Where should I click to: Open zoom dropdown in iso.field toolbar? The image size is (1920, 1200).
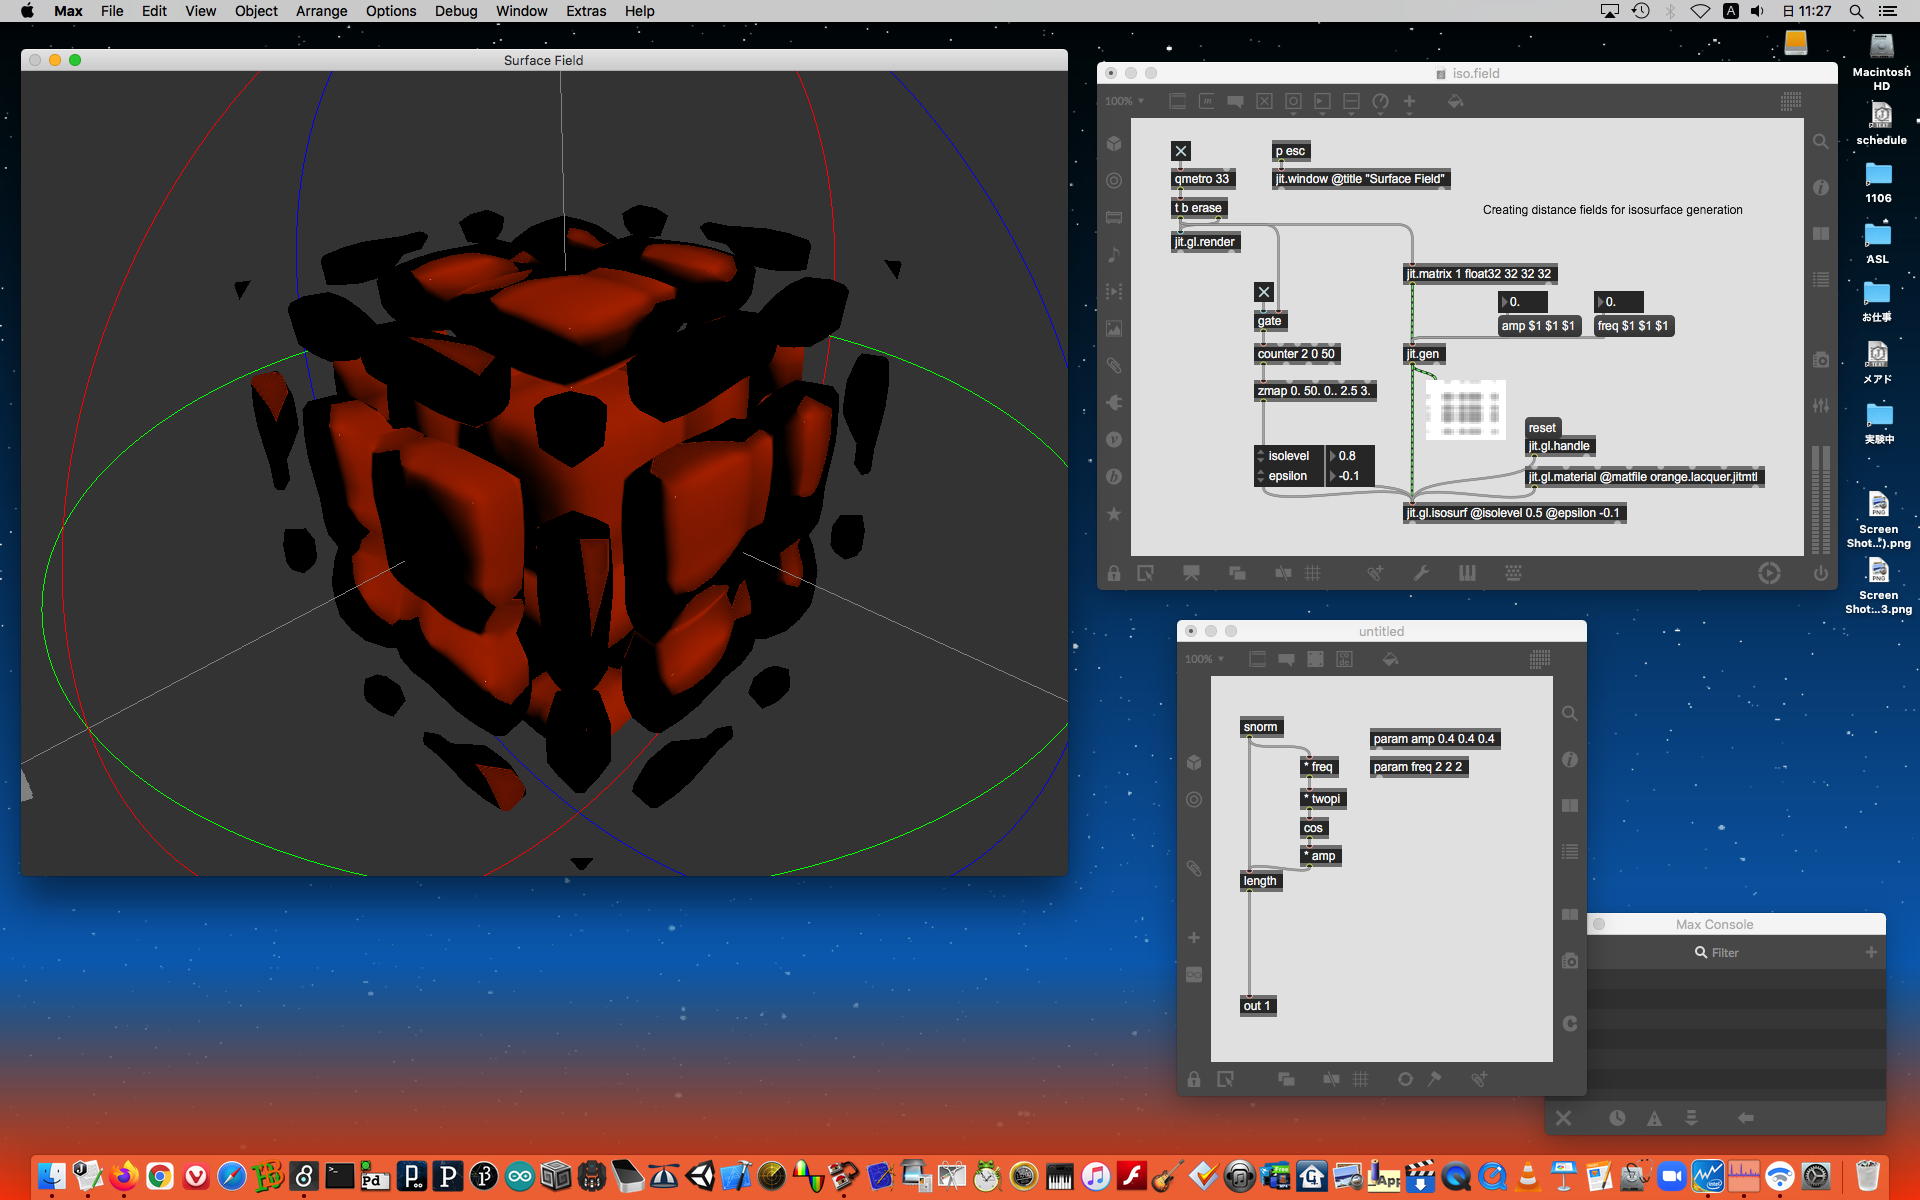tap(1125, 101)
